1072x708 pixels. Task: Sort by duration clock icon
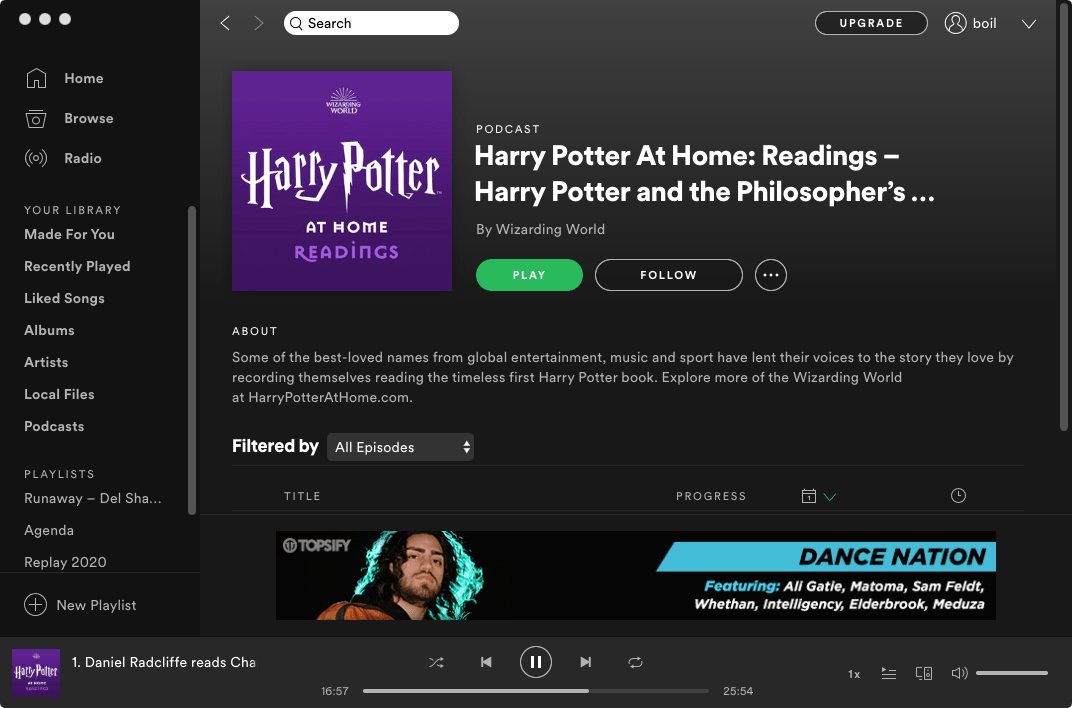pos(959,495)
